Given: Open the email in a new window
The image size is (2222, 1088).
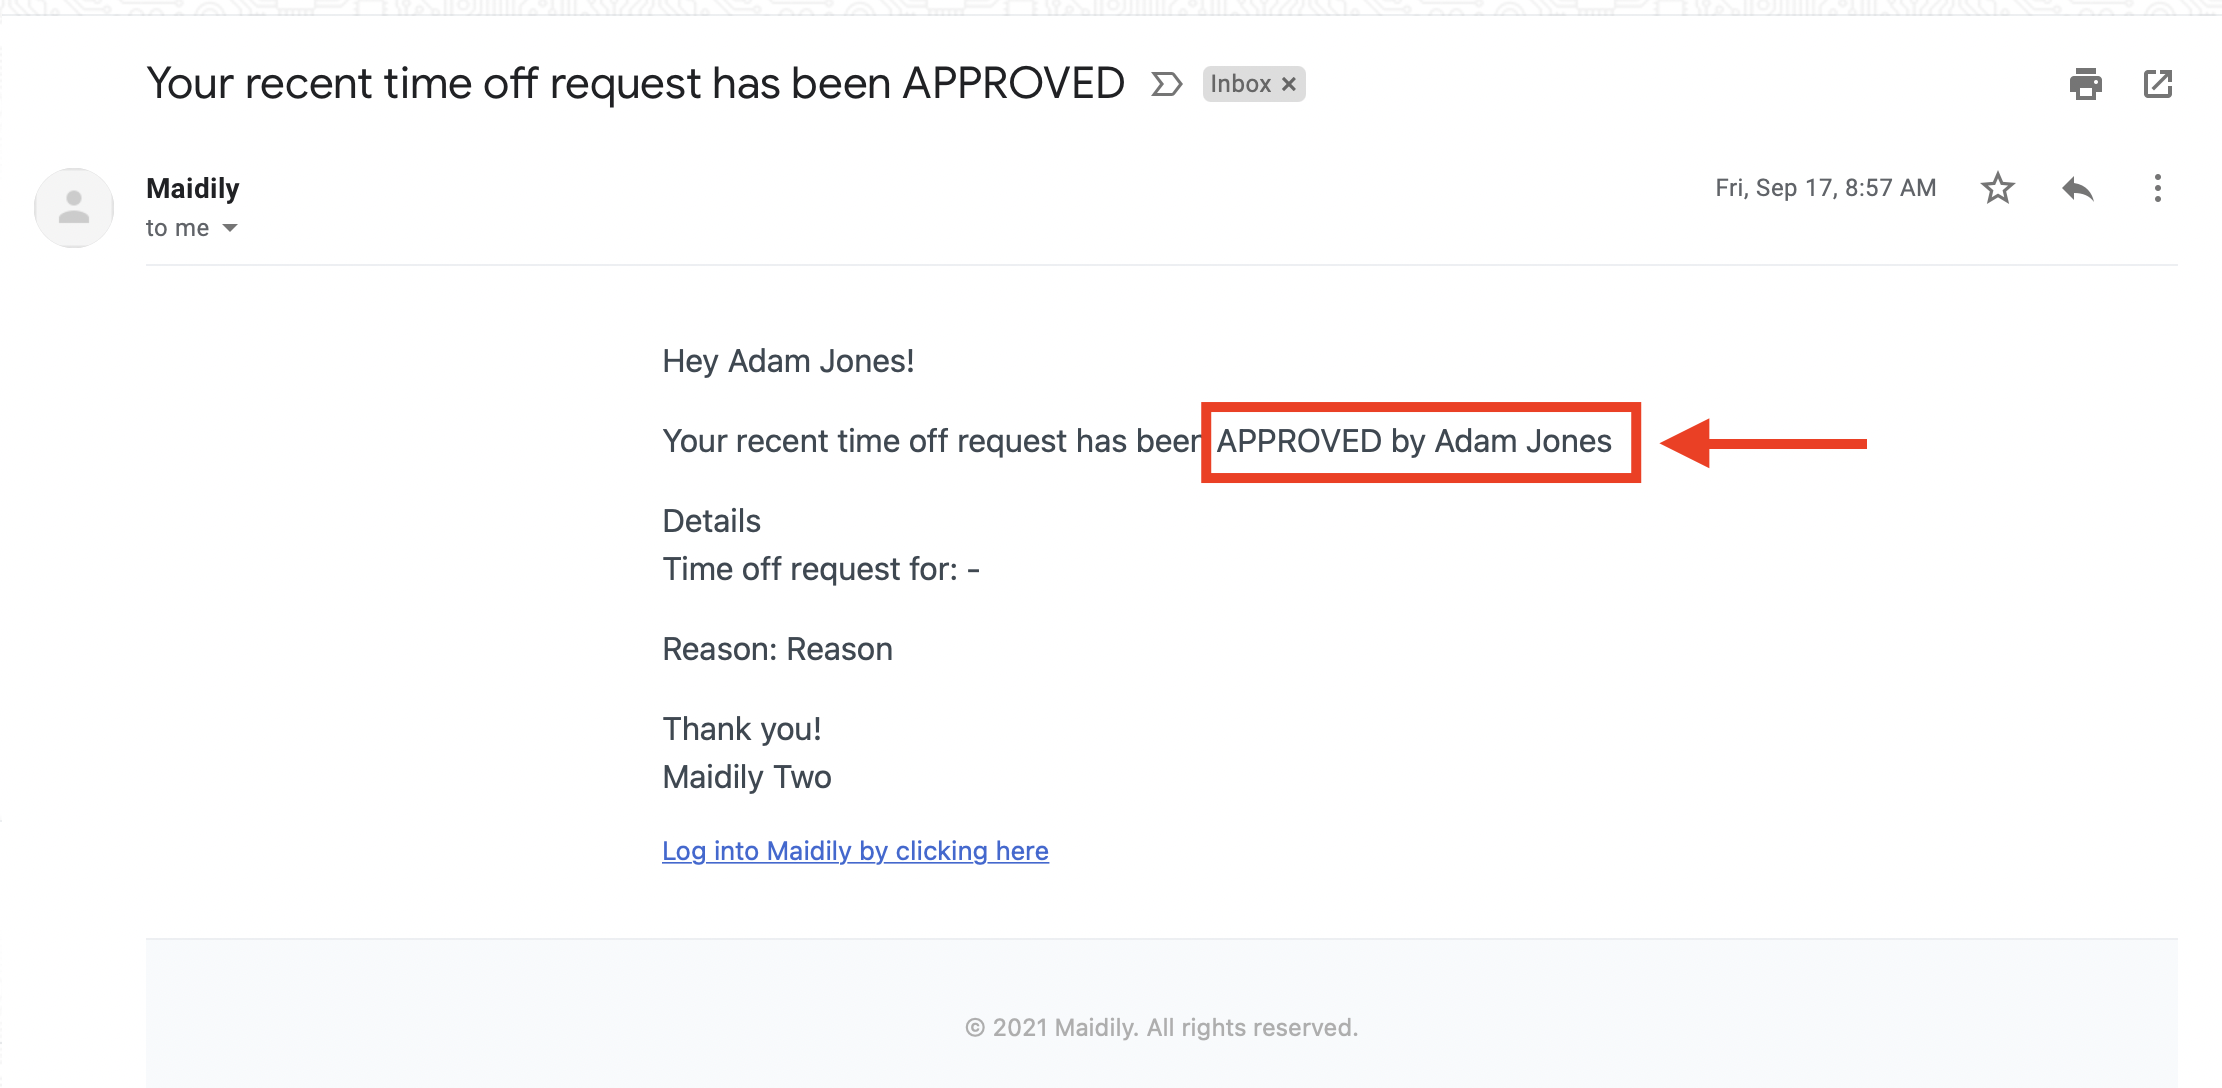Looking at the screenshot, I should (2158, 84).
